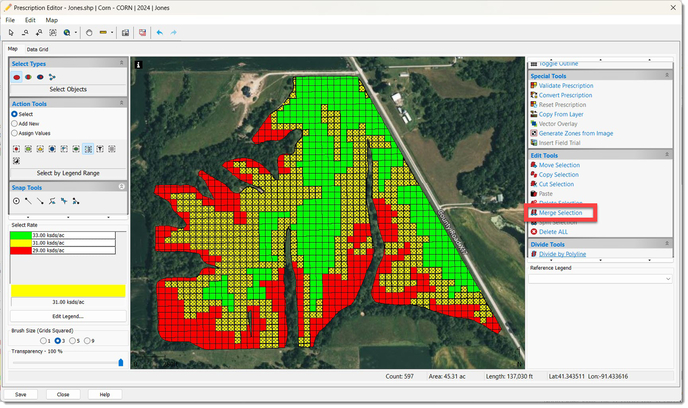Click Merge Selection in Edit Tools
Viewport: 688px width, 408px height.
(560, 213)
